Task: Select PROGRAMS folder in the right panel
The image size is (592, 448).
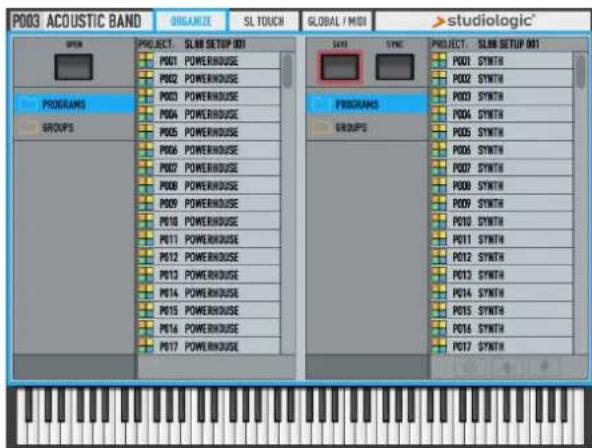Action: tap(367, 104)
